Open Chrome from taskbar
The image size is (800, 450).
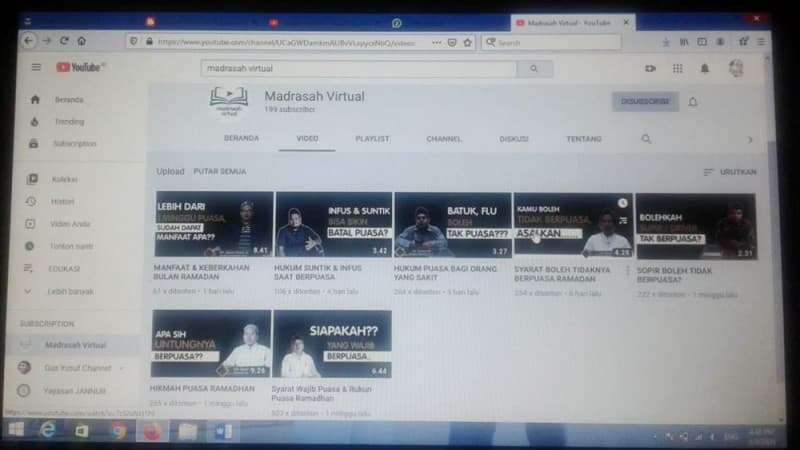tap(118, 432)
